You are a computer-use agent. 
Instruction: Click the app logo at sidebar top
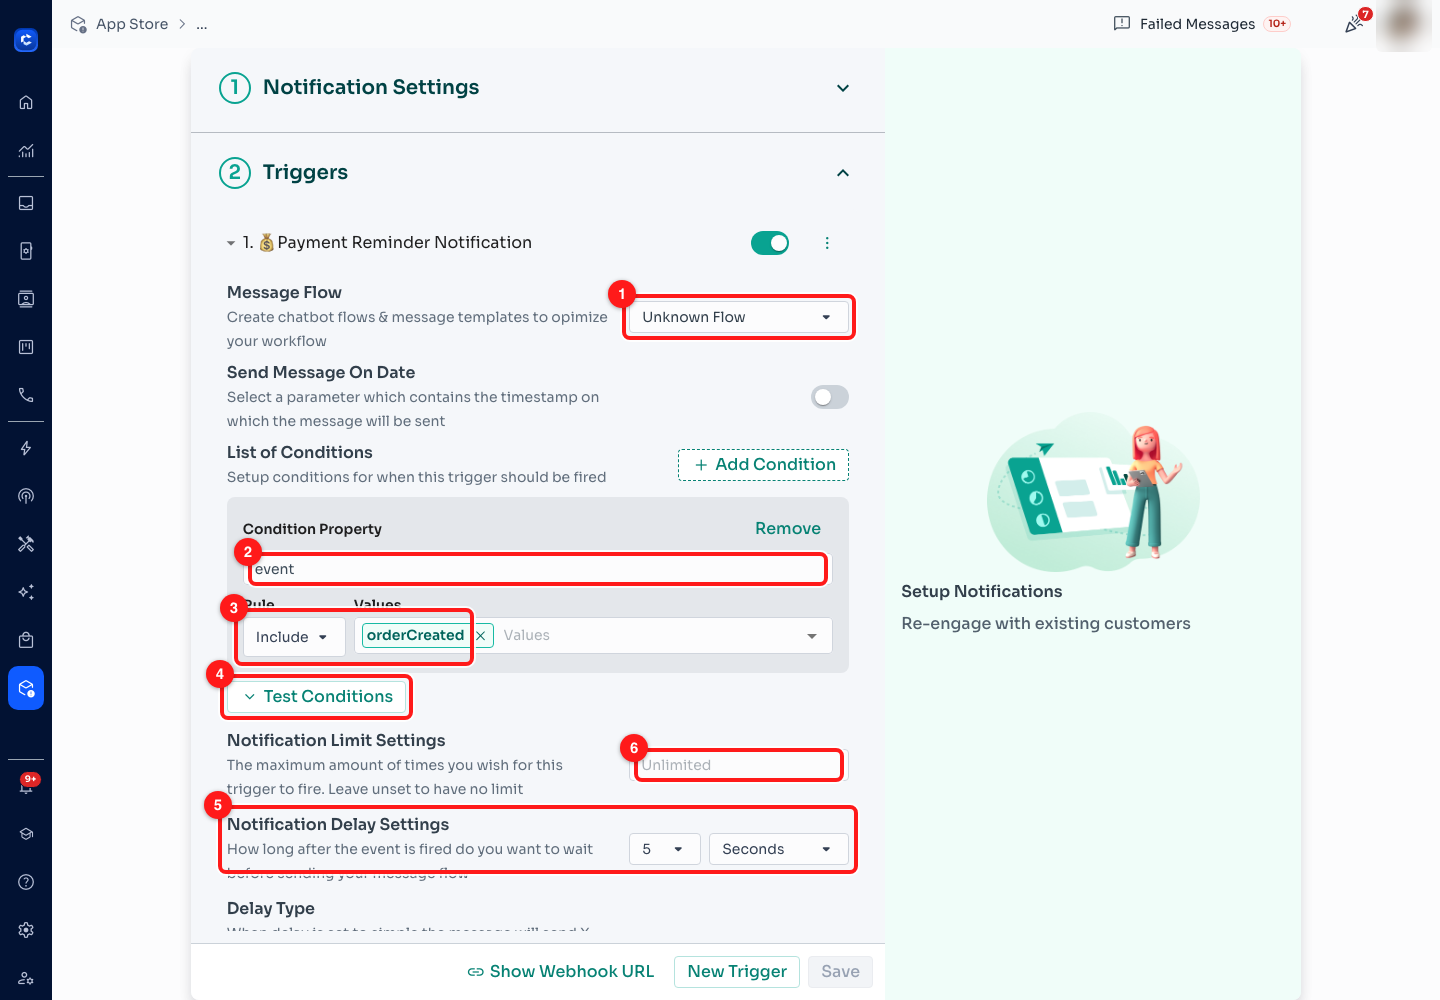point(26,40)
